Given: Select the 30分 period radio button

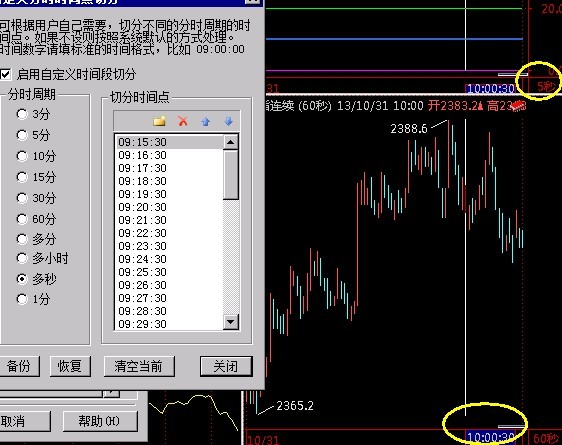Looking at the screenshot, I should 22,198.
